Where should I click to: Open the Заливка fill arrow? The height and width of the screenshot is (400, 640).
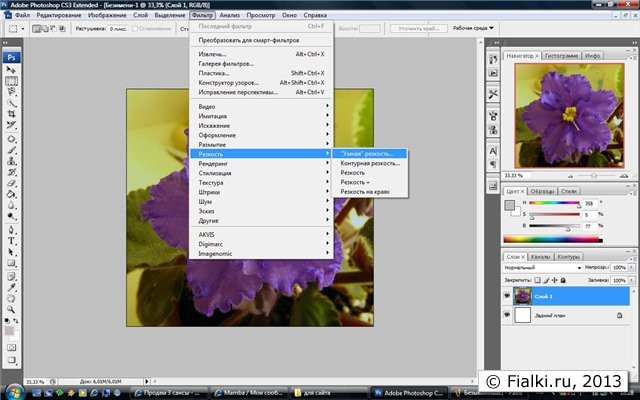632,280
